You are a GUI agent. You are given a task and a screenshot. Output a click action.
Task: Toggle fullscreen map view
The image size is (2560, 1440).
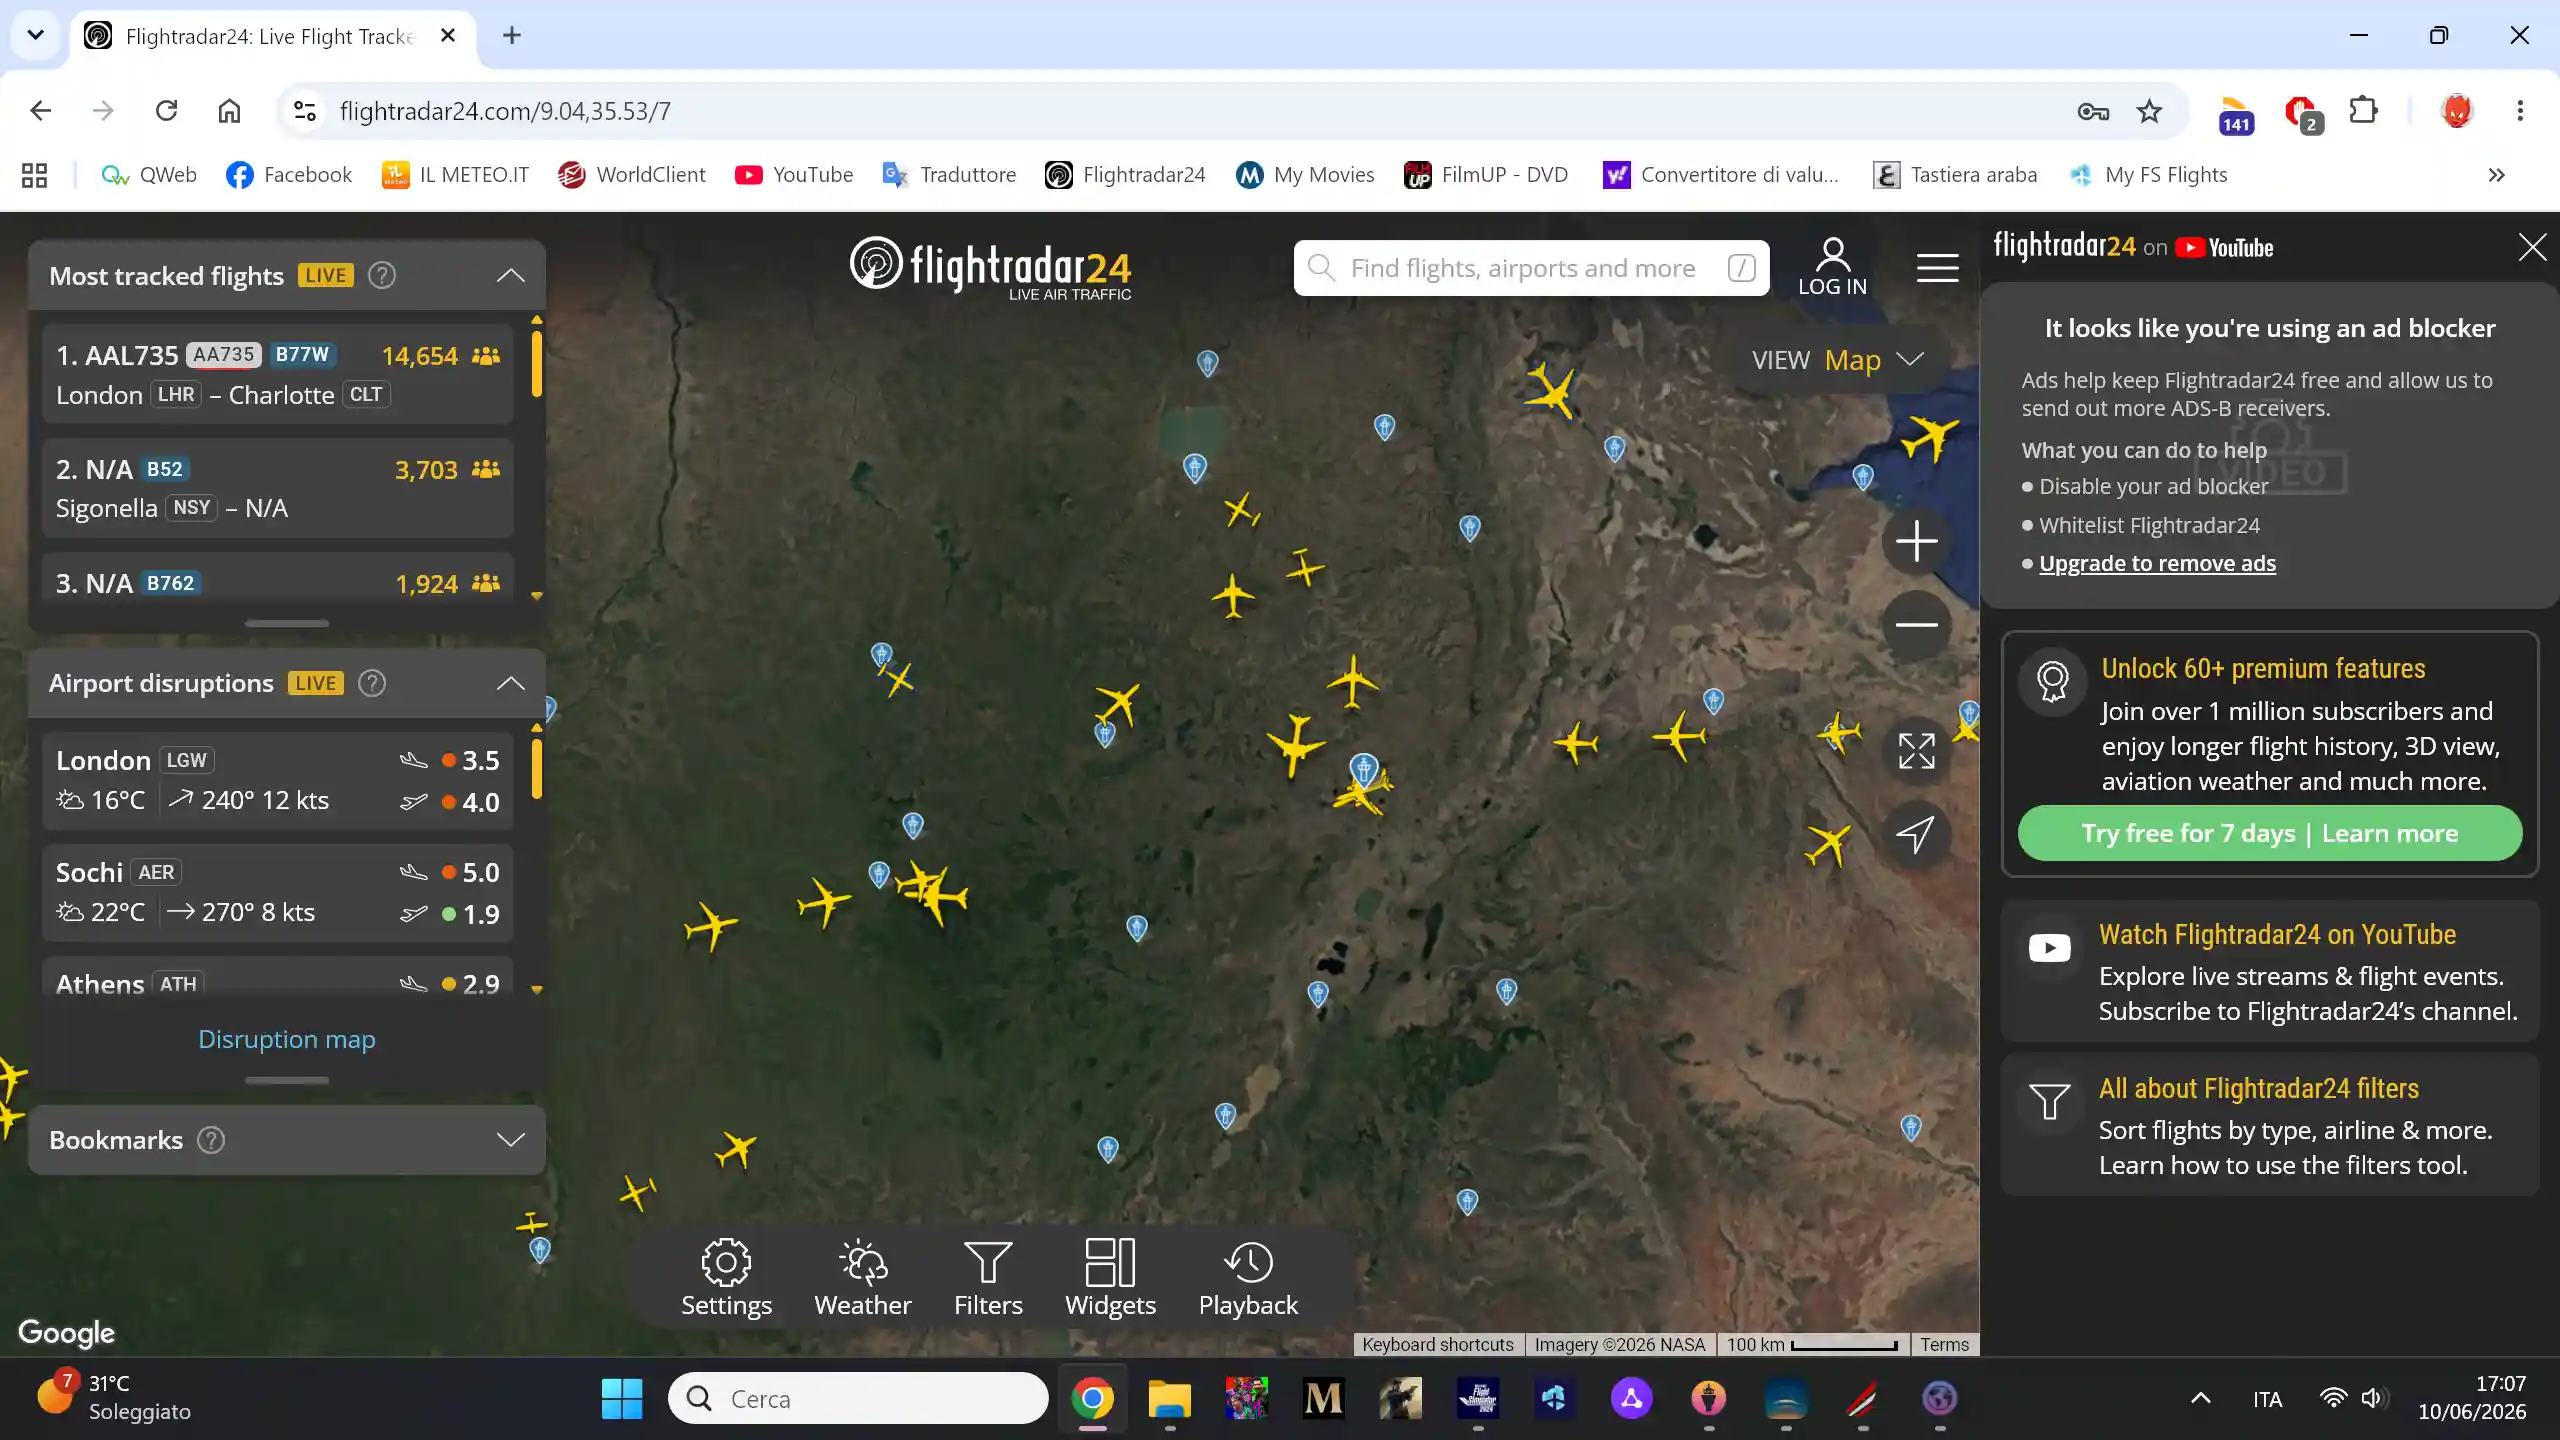pos(1916,751)
